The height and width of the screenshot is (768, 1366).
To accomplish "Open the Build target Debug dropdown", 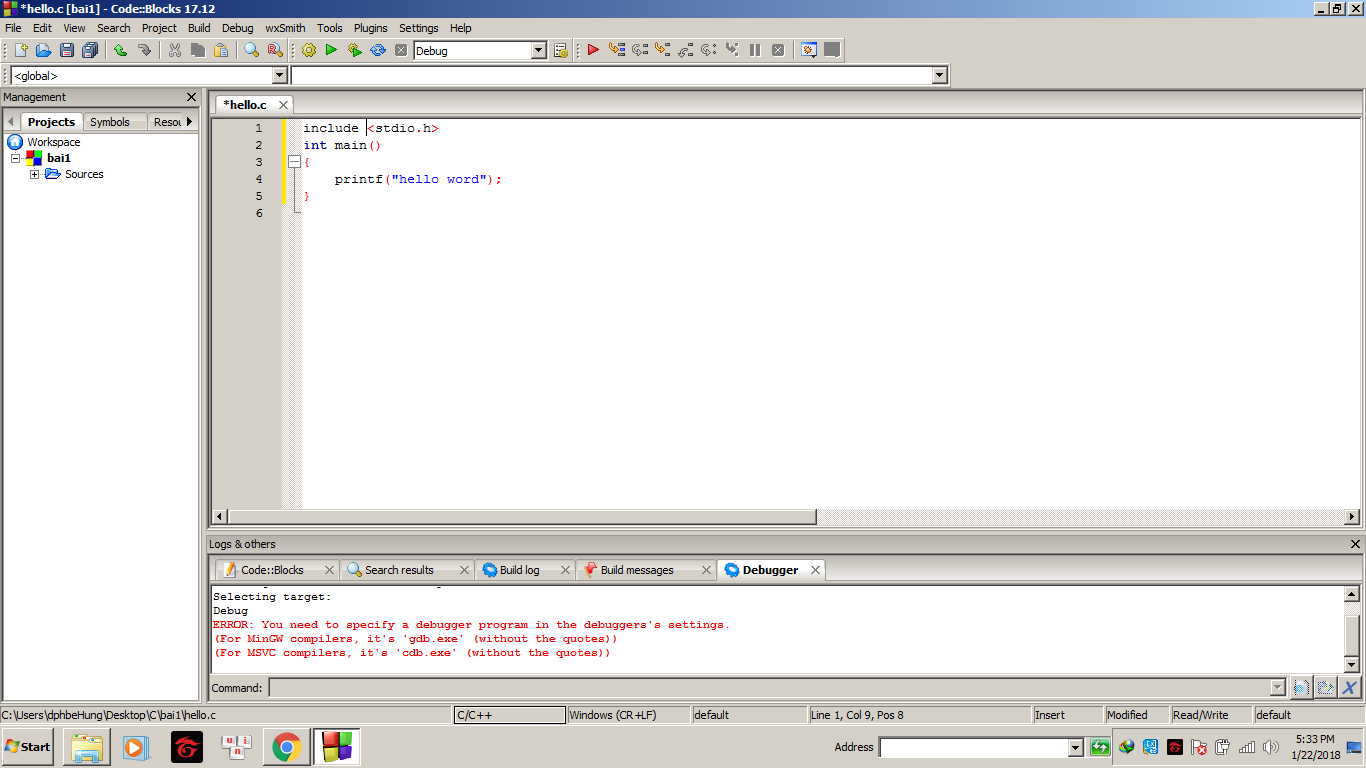I will click(x=539, y=51).
